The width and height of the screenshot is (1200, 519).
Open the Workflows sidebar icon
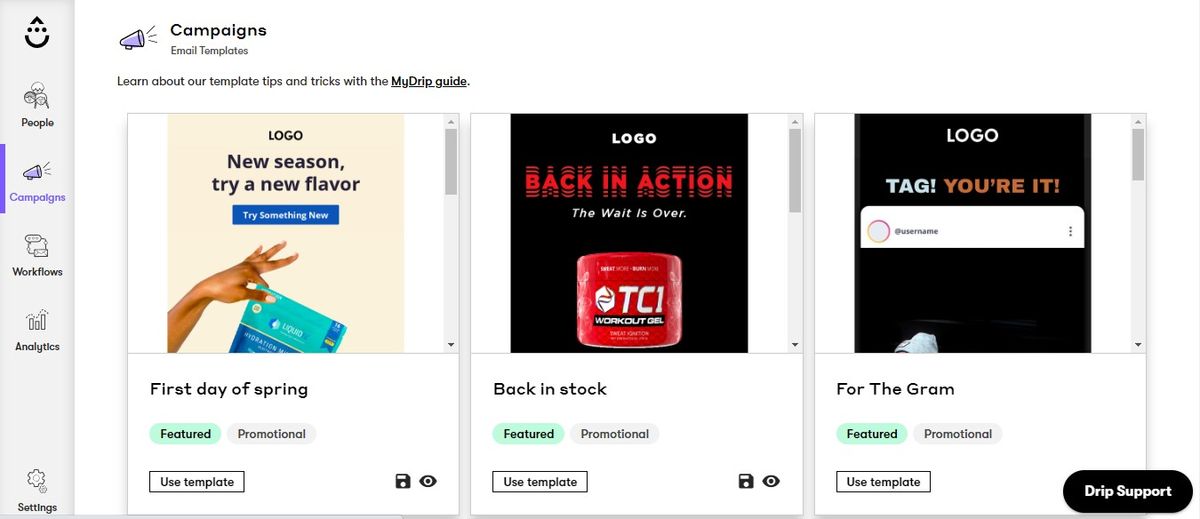pyautogui.click(x=37, y=246)
